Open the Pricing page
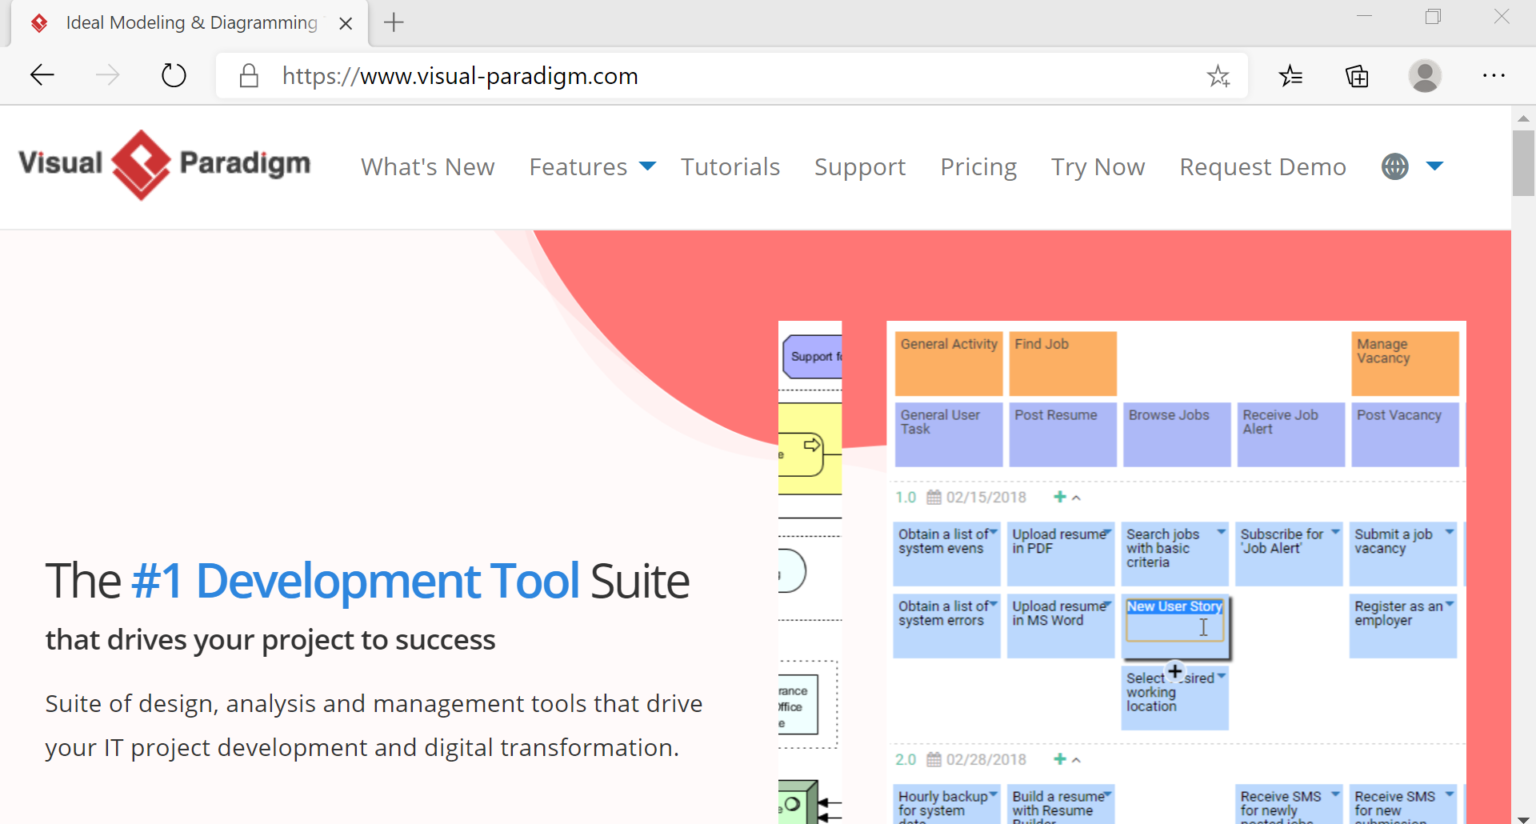1536x824 pixels. pyautogui.click(x=977, y=166)
